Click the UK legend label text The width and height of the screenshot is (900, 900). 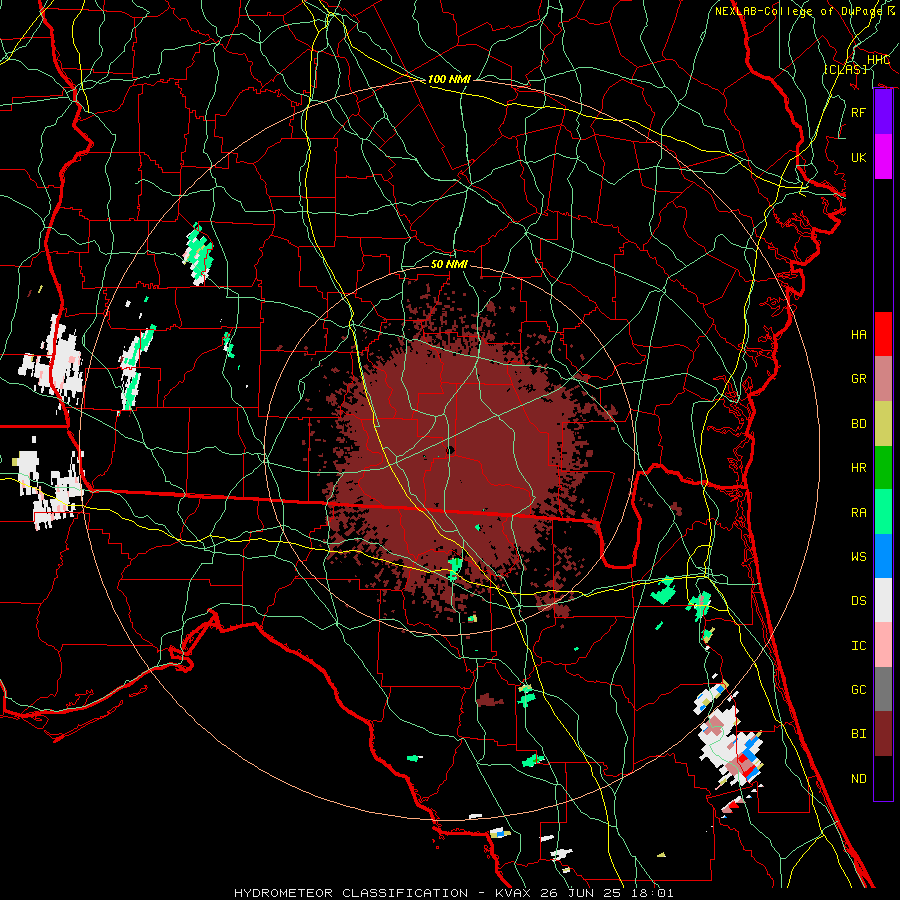click(x=859, y=157)
